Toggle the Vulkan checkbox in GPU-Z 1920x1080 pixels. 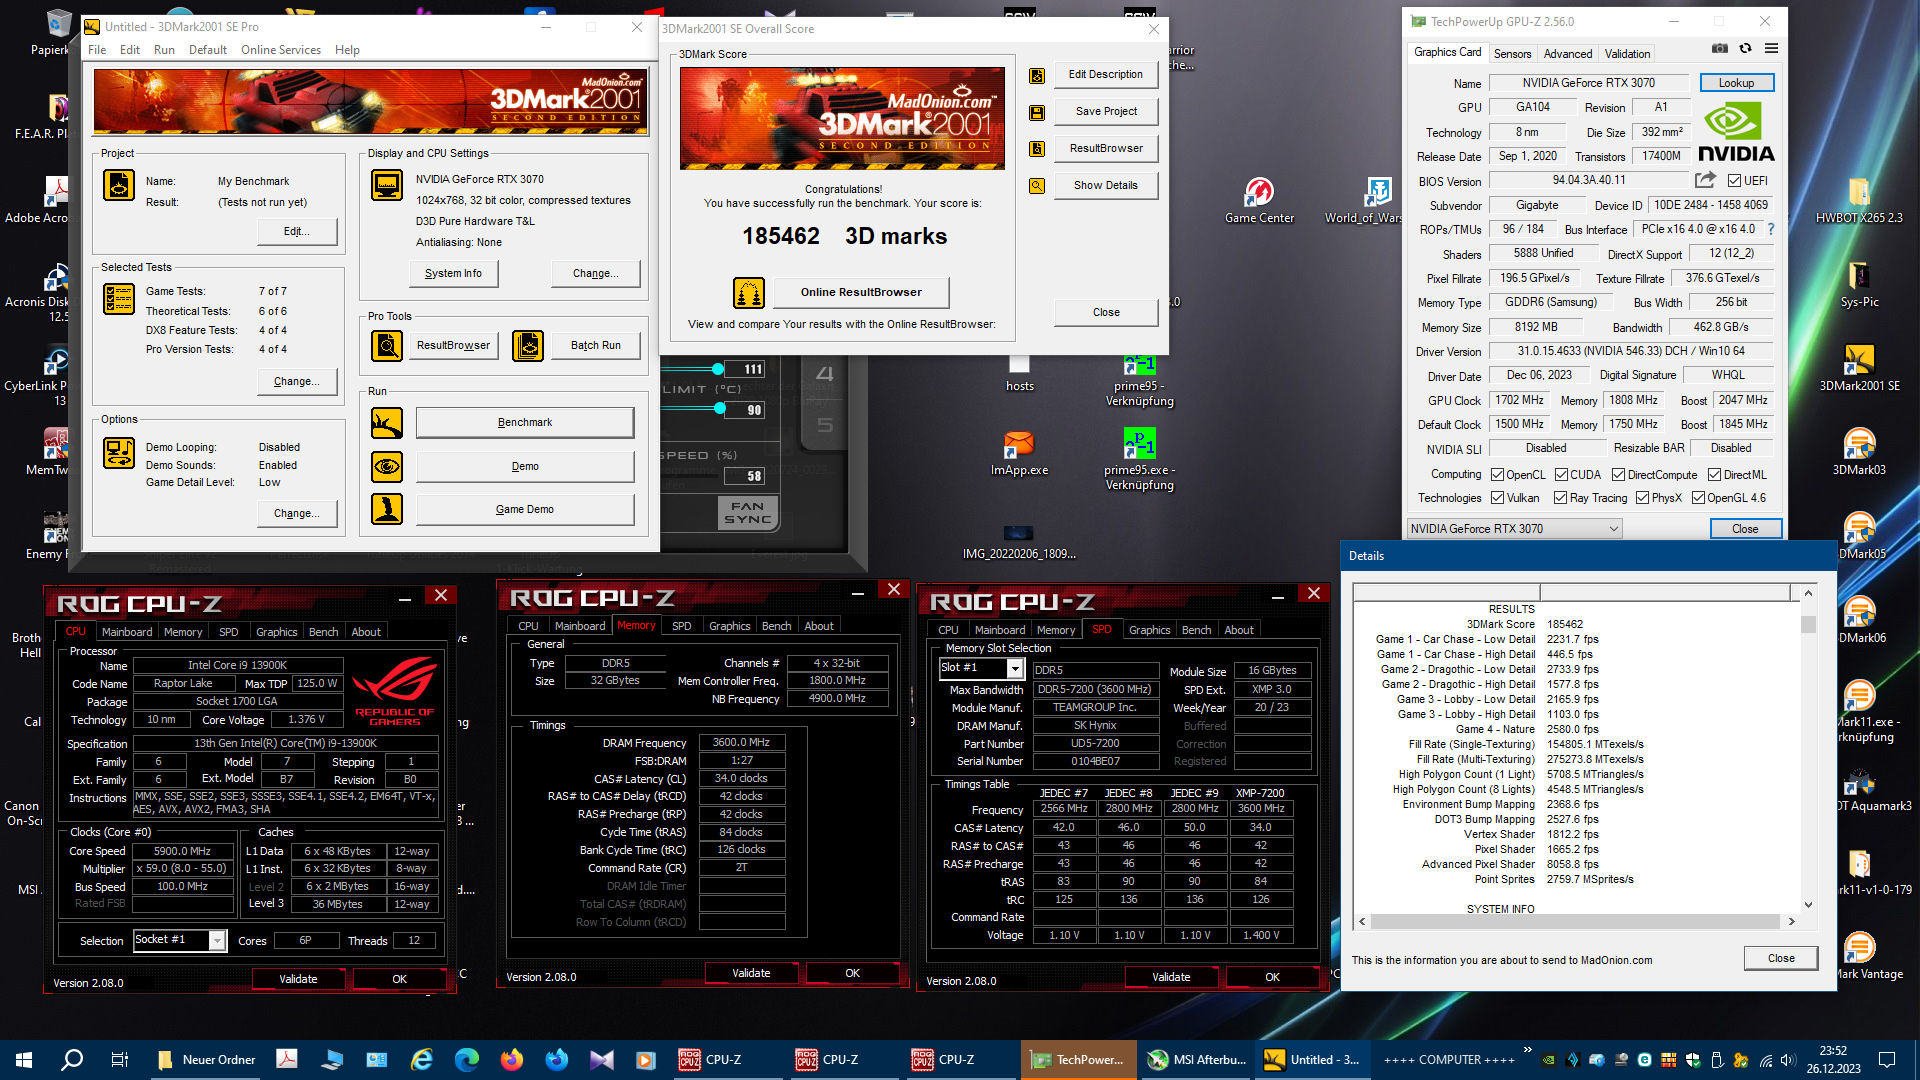[x=1497, y=498]
